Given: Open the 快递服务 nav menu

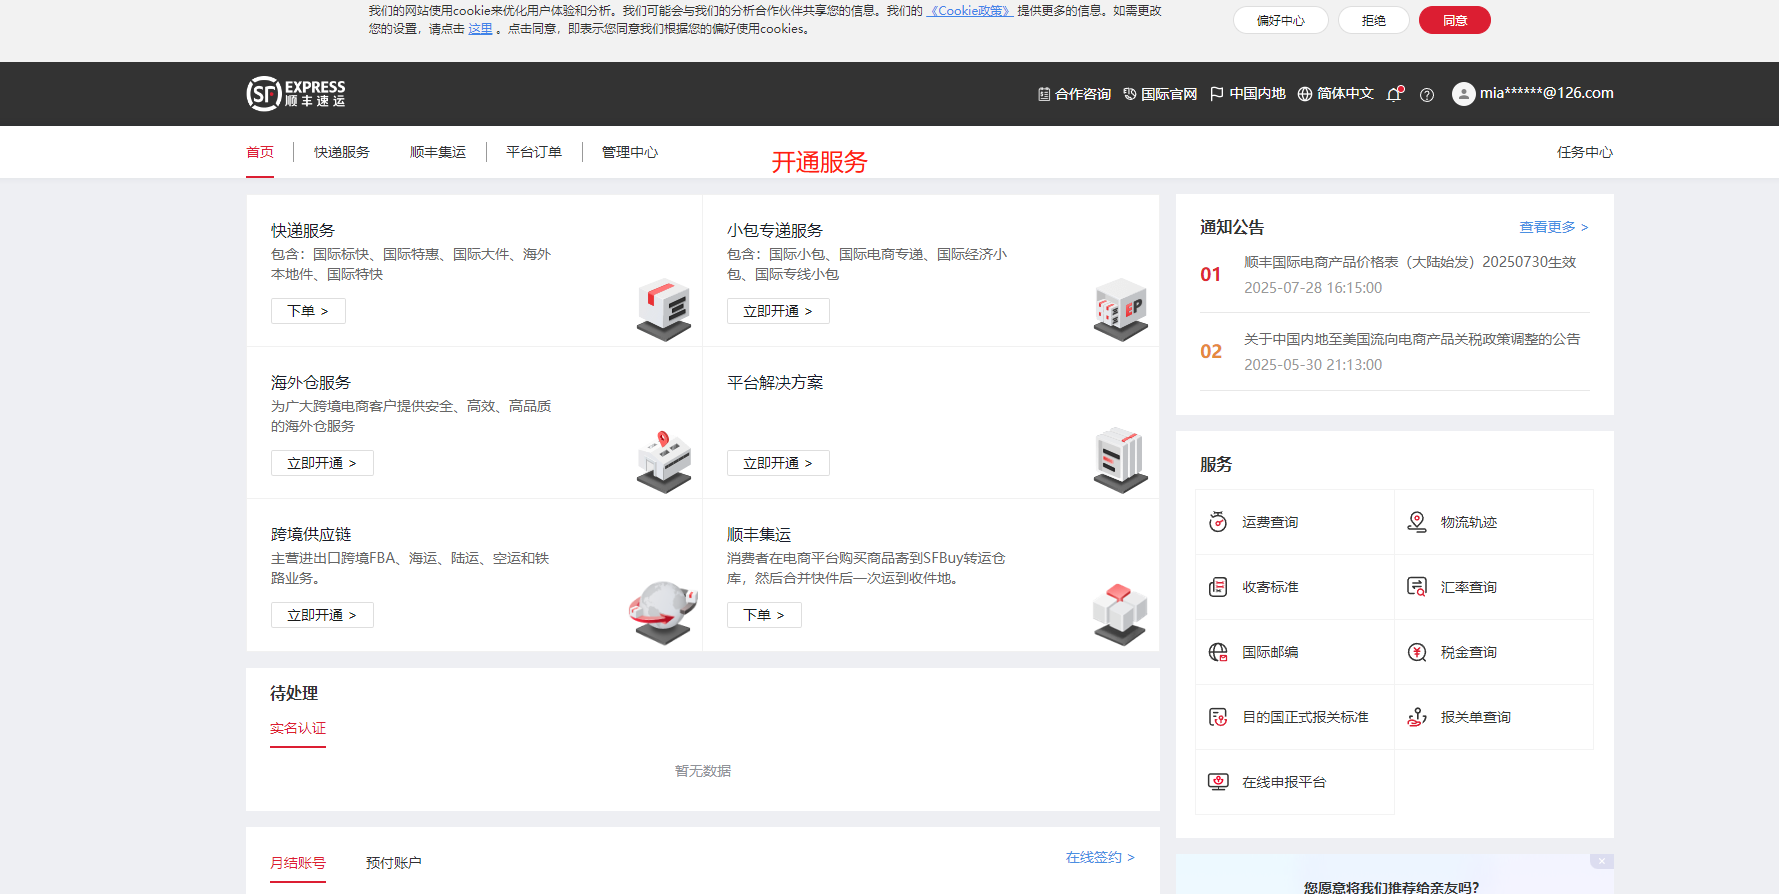Looking at the screenshot, I should (342, 152).
